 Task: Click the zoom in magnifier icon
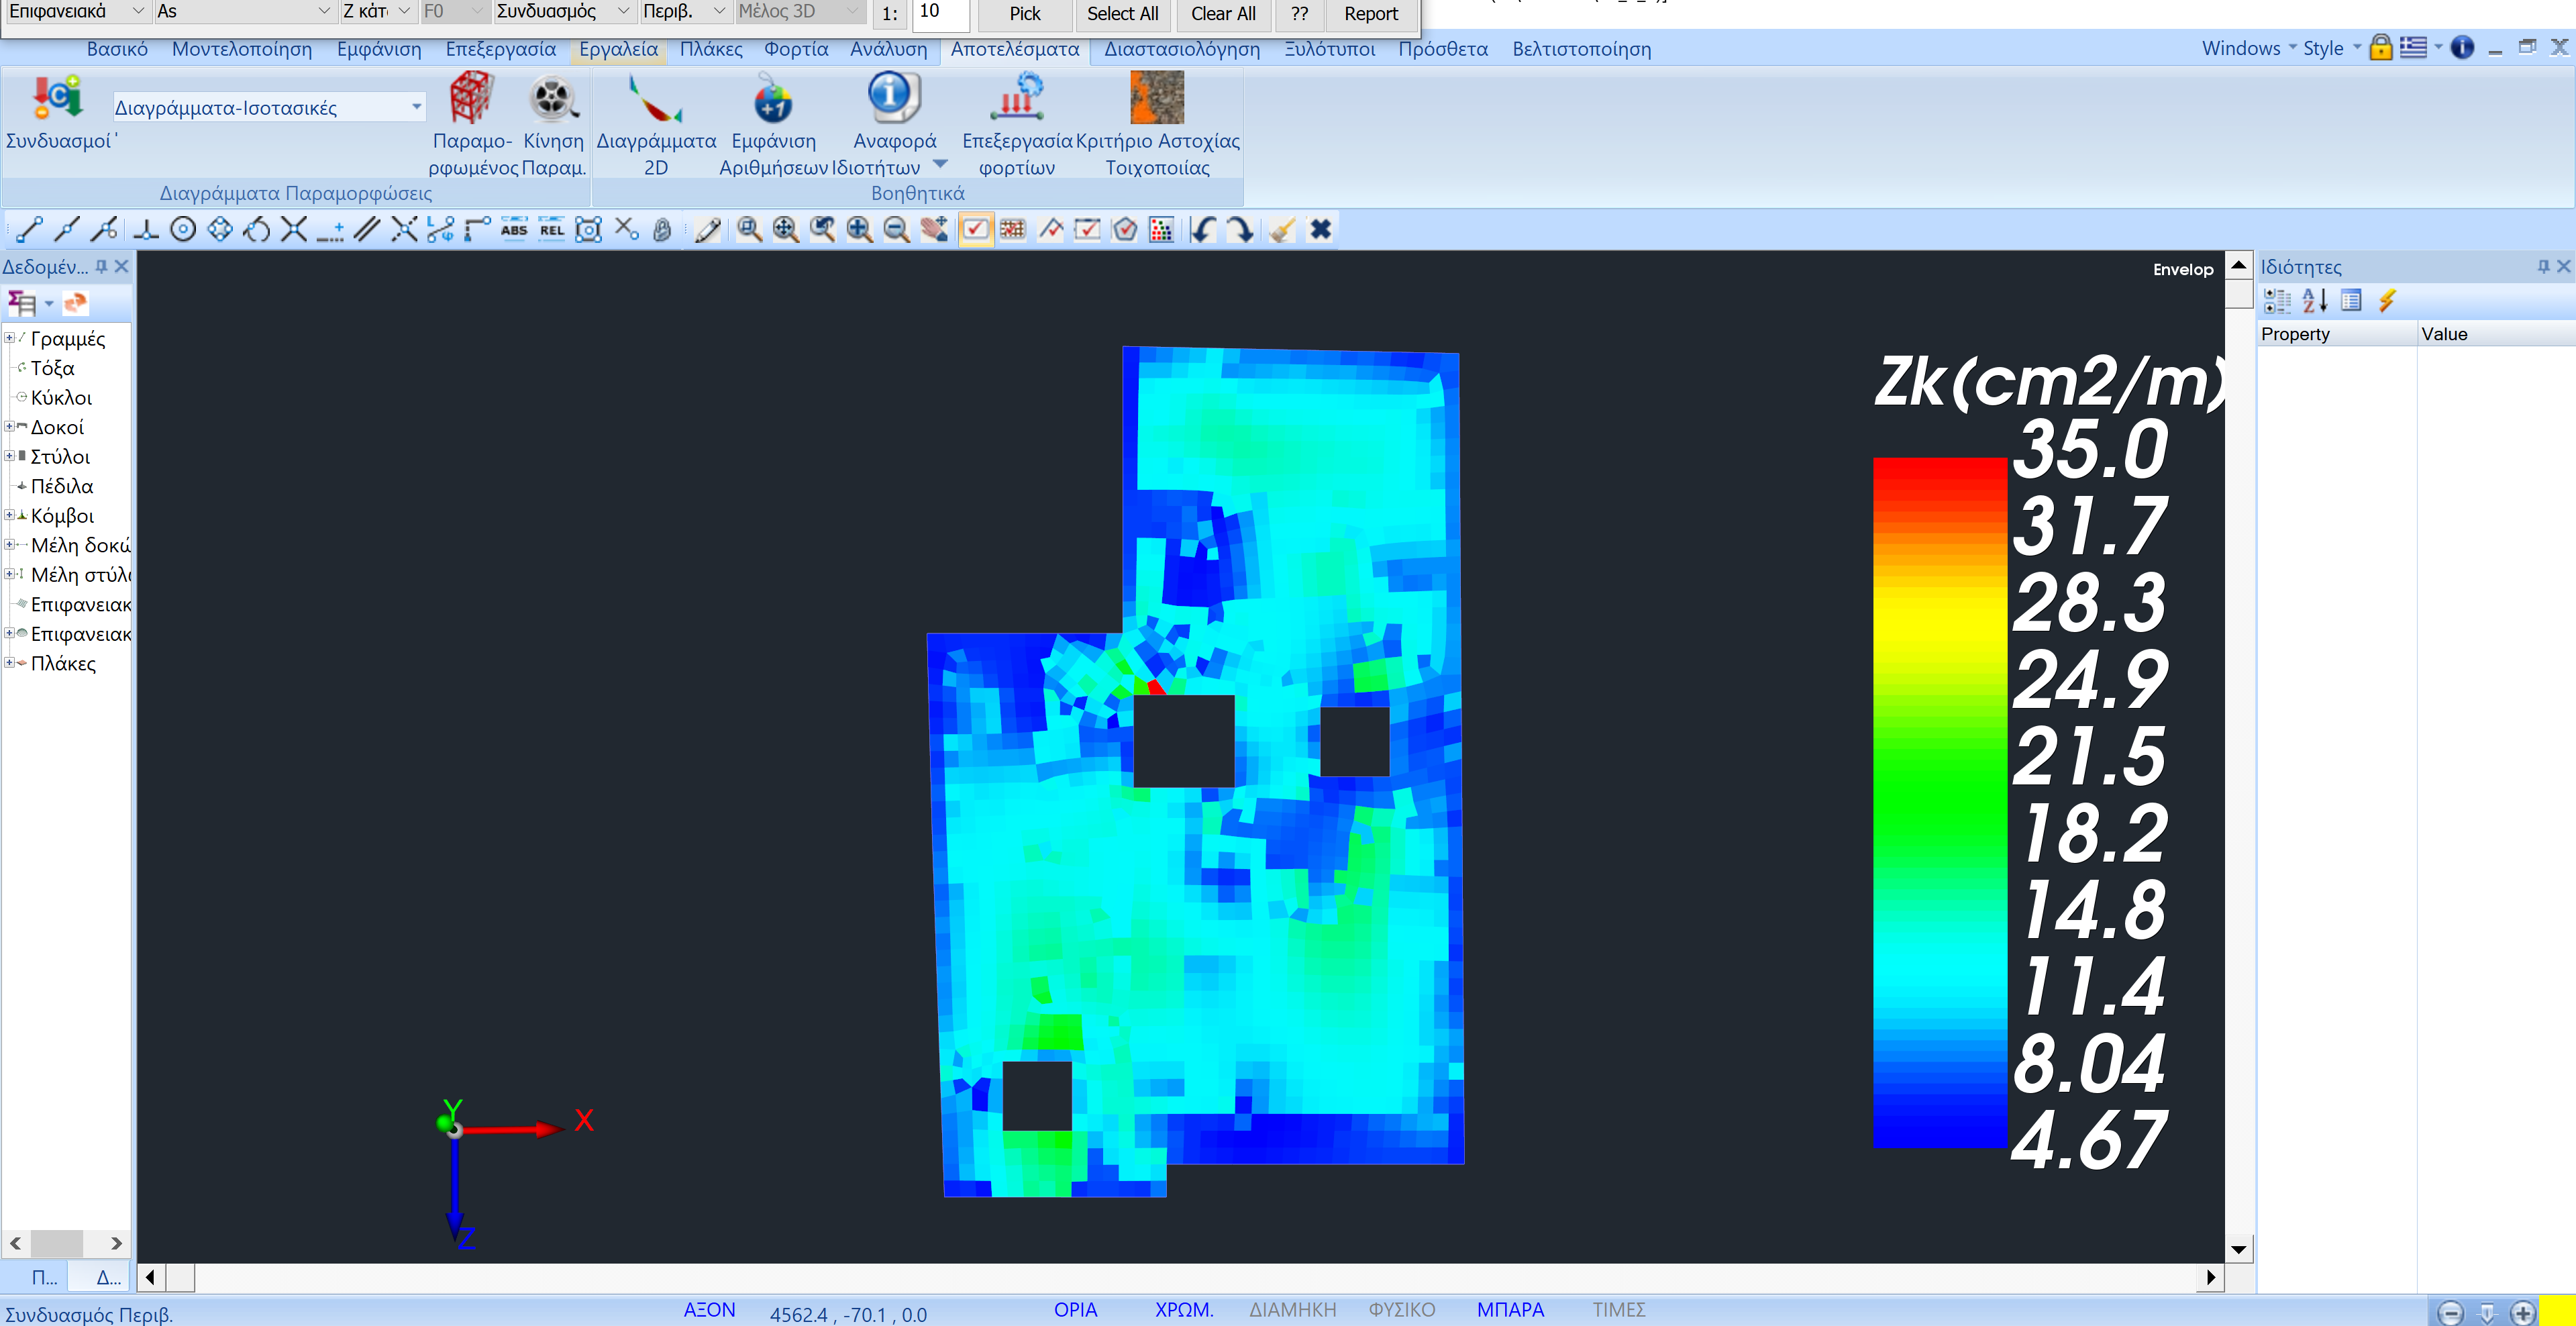859,230
